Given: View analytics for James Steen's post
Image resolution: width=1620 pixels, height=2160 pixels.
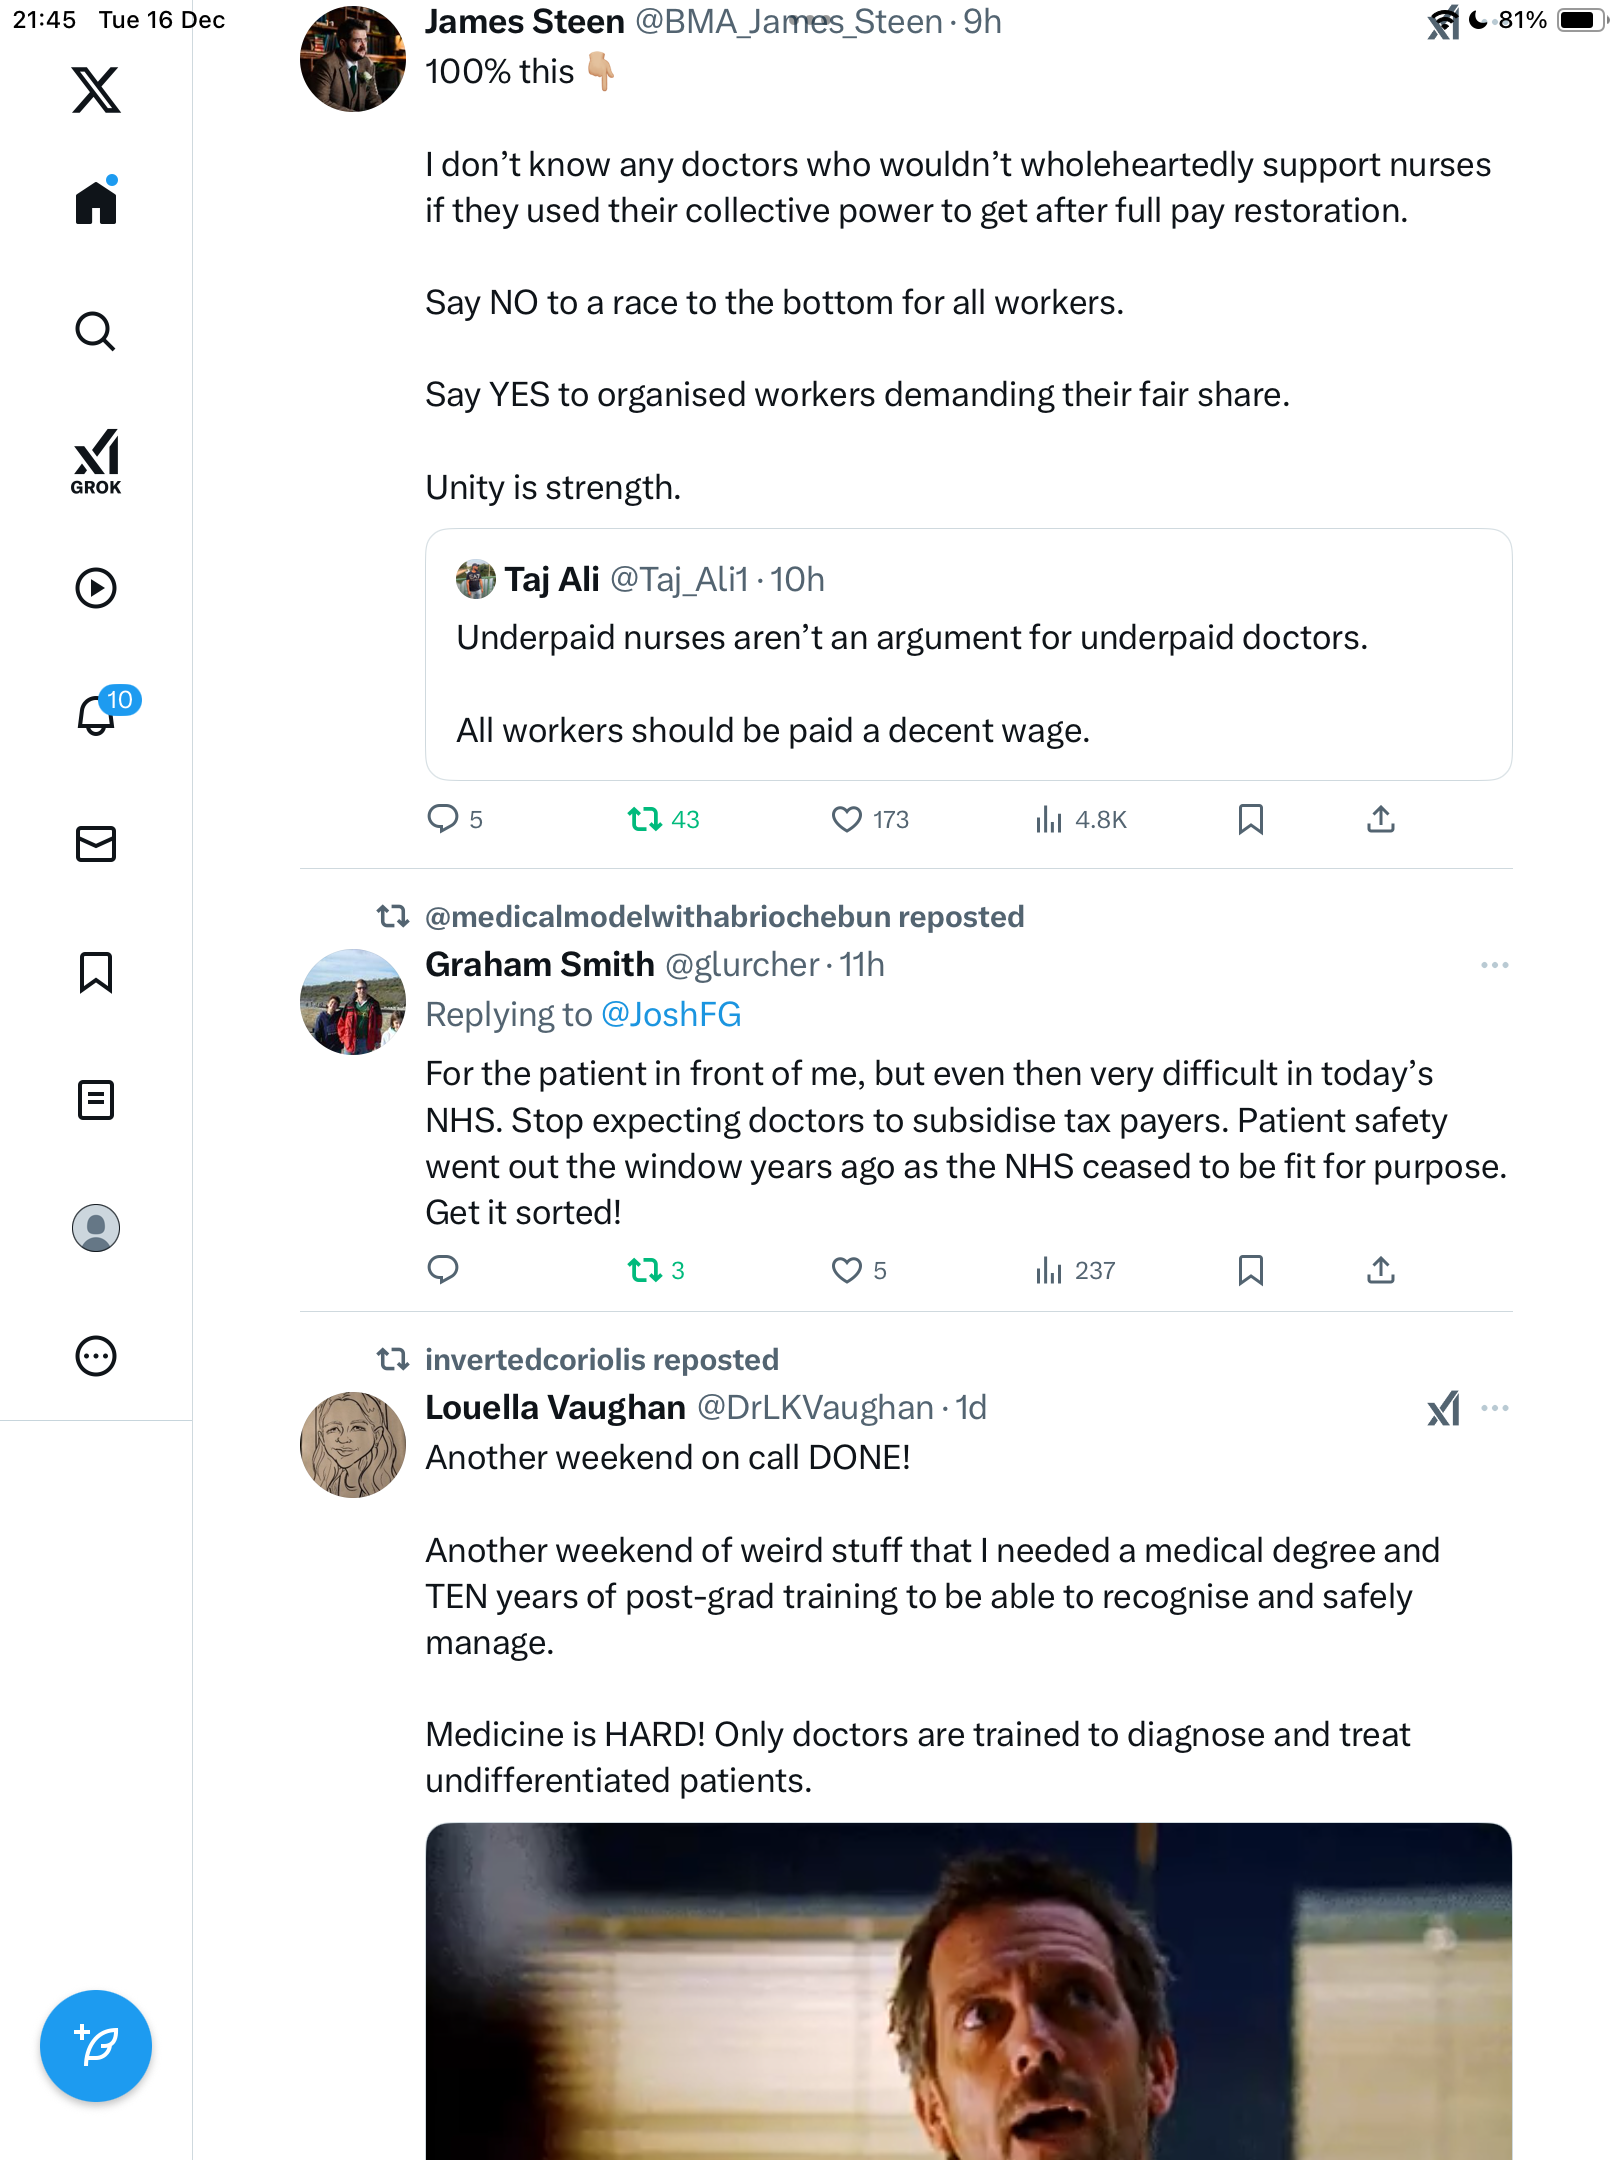Looking at the screenshot, I should 1080,820.
